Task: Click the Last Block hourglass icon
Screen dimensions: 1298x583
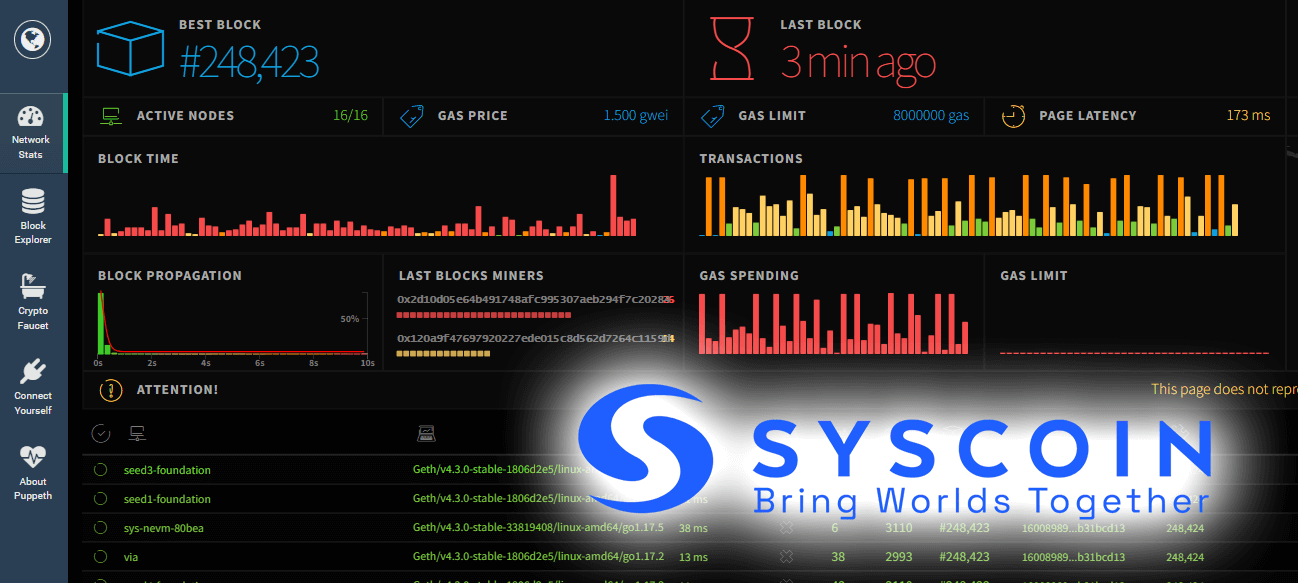Action: 732,48
